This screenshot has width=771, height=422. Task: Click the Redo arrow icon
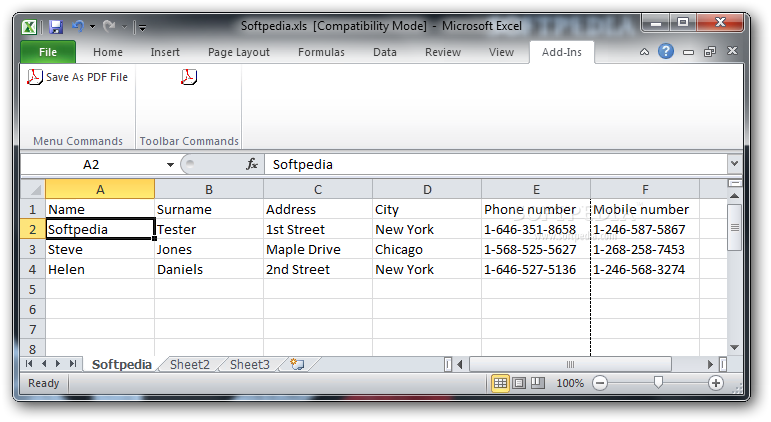pos(109,26)
